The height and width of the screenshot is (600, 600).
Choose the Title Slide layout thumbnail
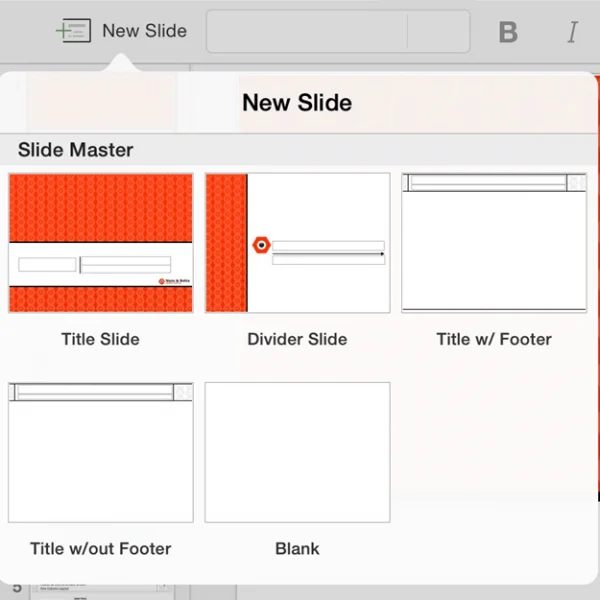(101, 243)
